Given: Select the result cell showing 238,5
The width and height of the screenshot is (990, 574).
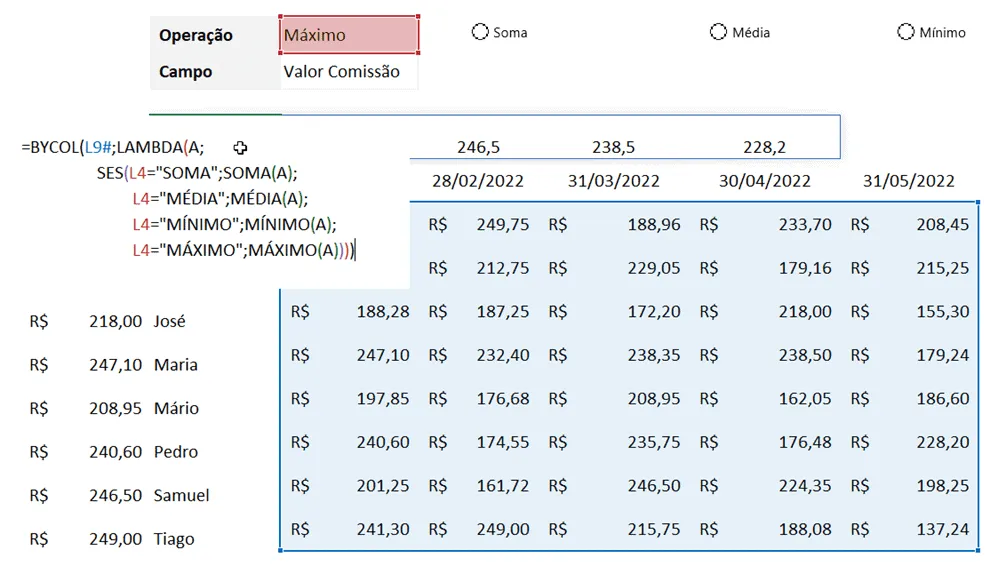Looking at the screenshot, I should coord(614,147).
